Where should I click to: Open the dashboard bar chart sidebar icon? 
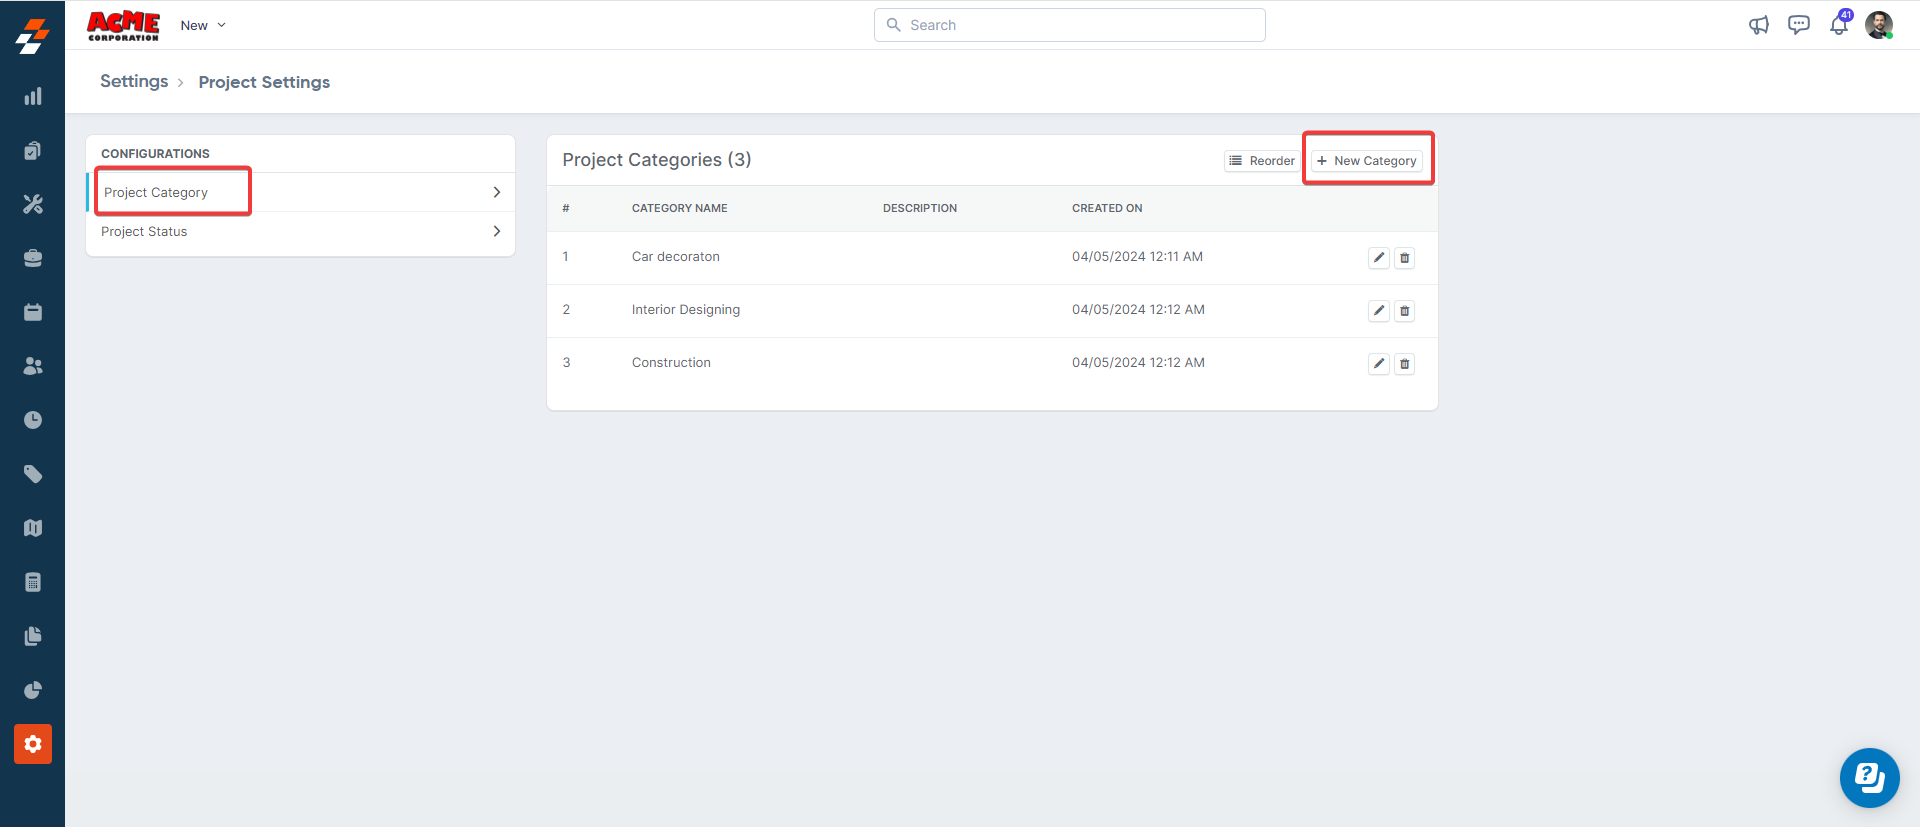tap(33, 97)
